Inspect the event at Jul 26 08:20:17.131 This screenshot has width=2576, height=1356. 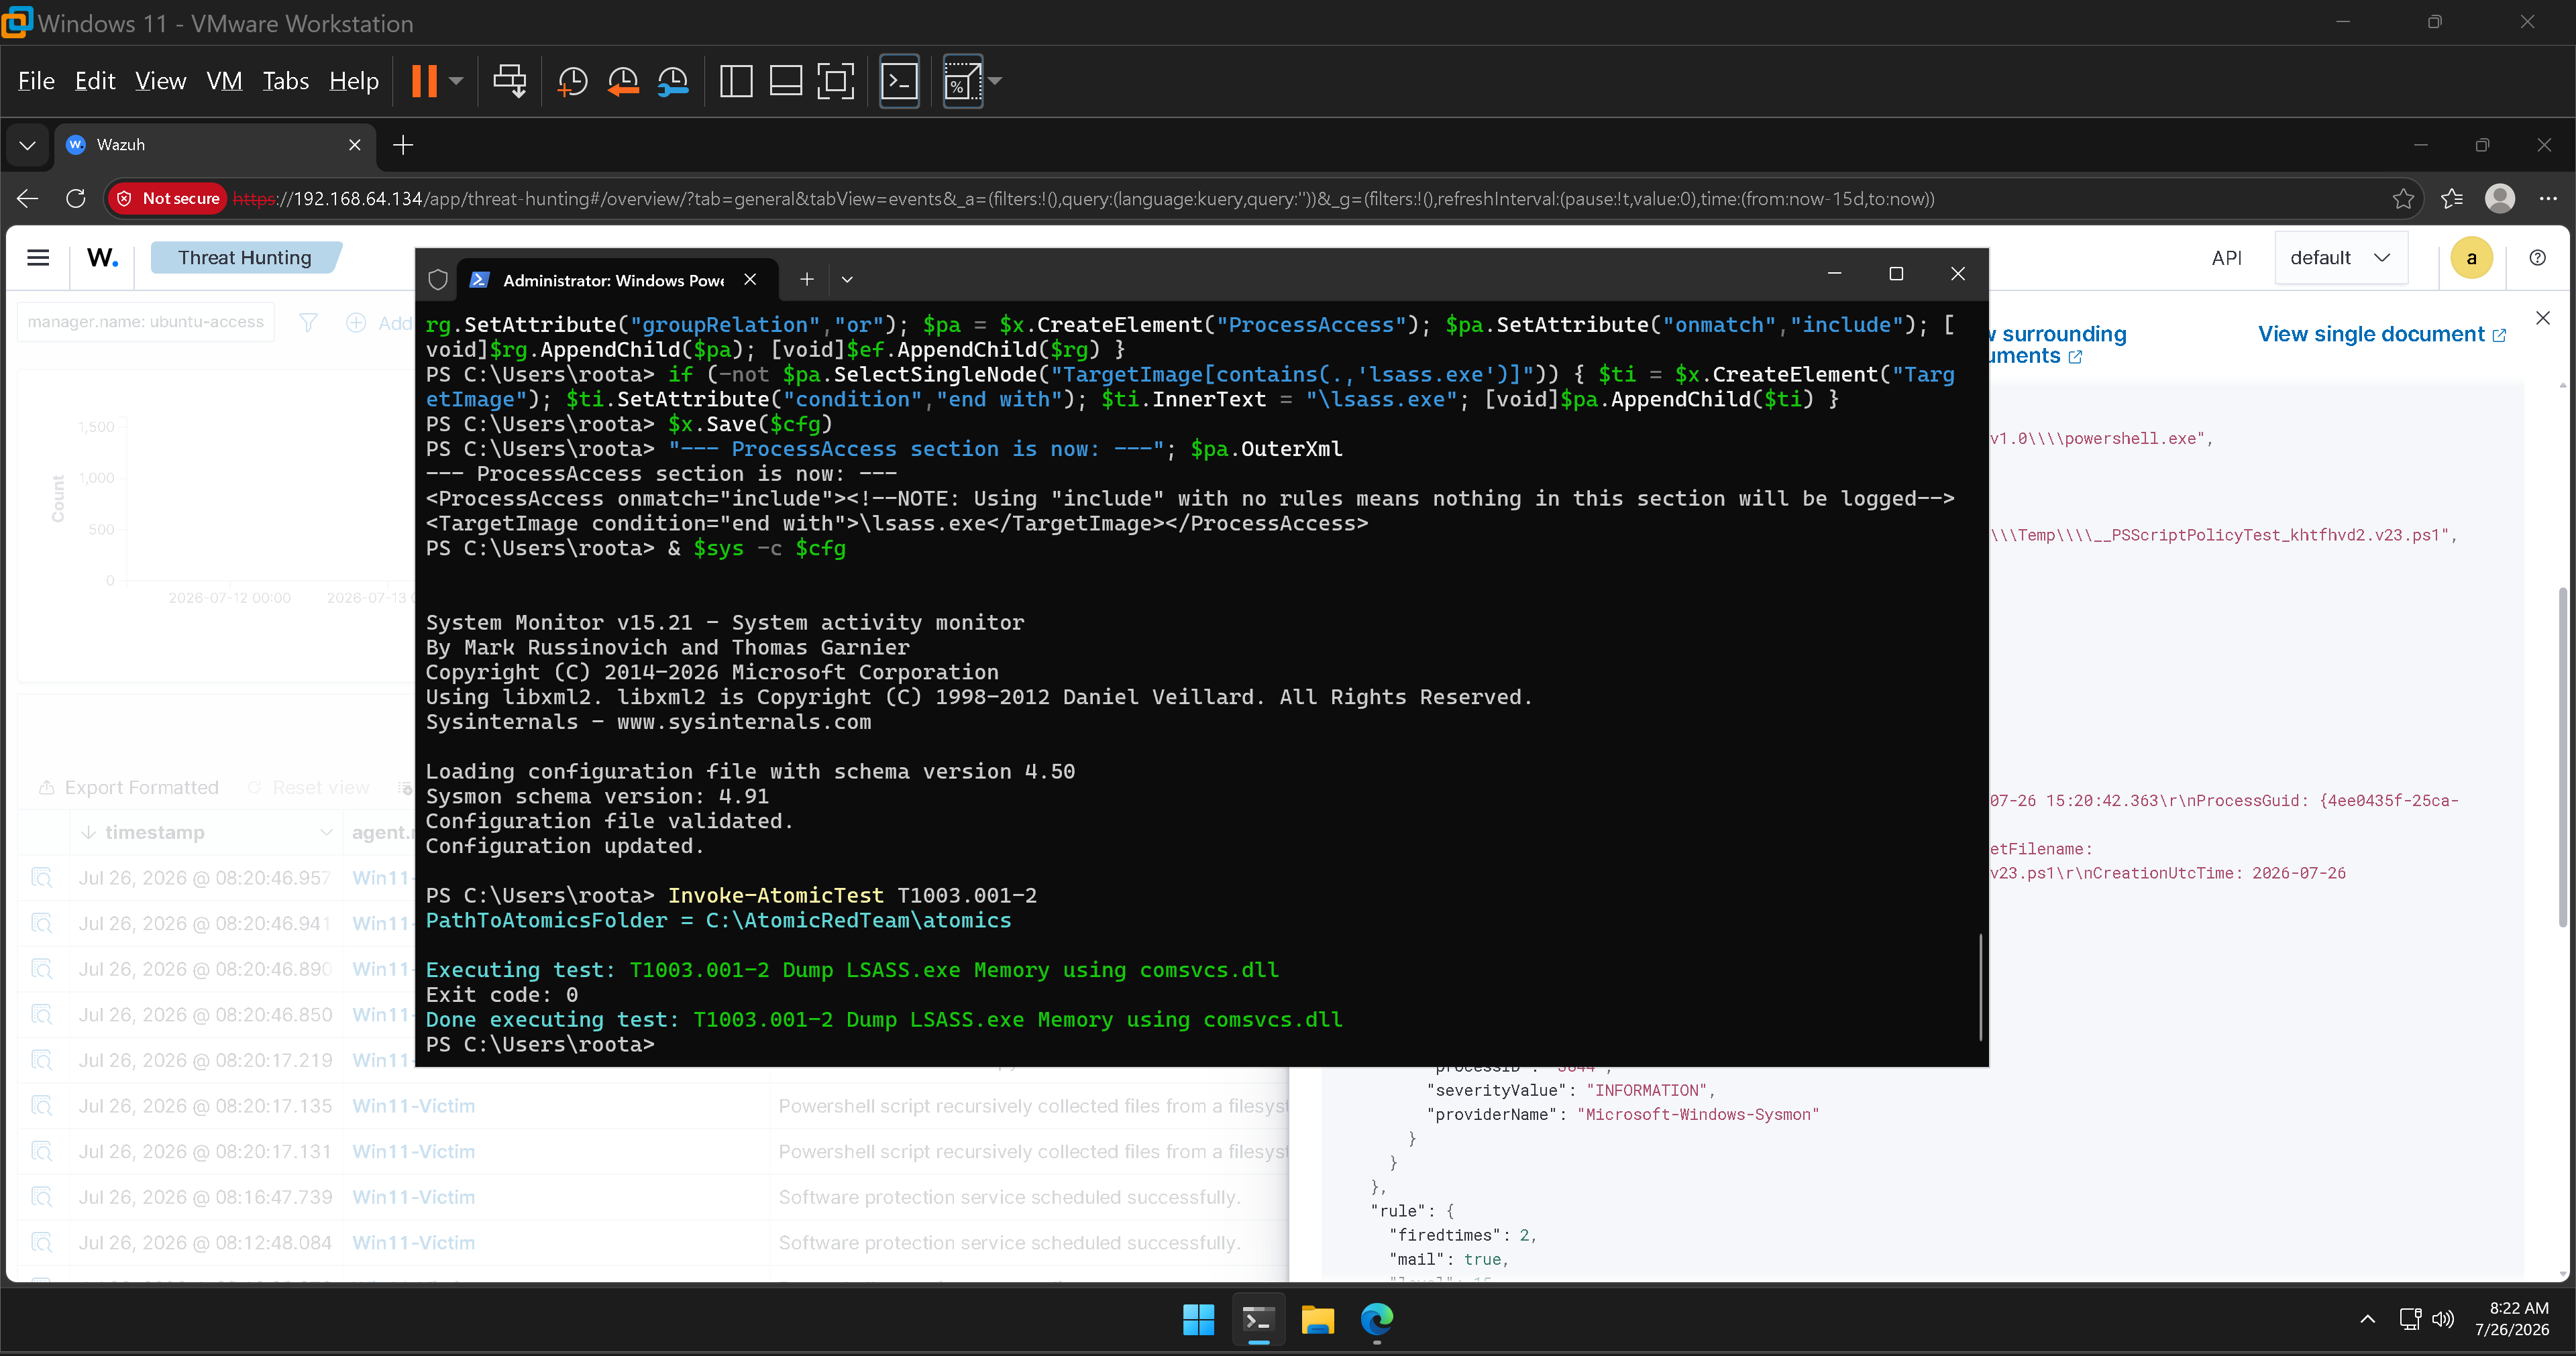click(x=41, y=1152)
